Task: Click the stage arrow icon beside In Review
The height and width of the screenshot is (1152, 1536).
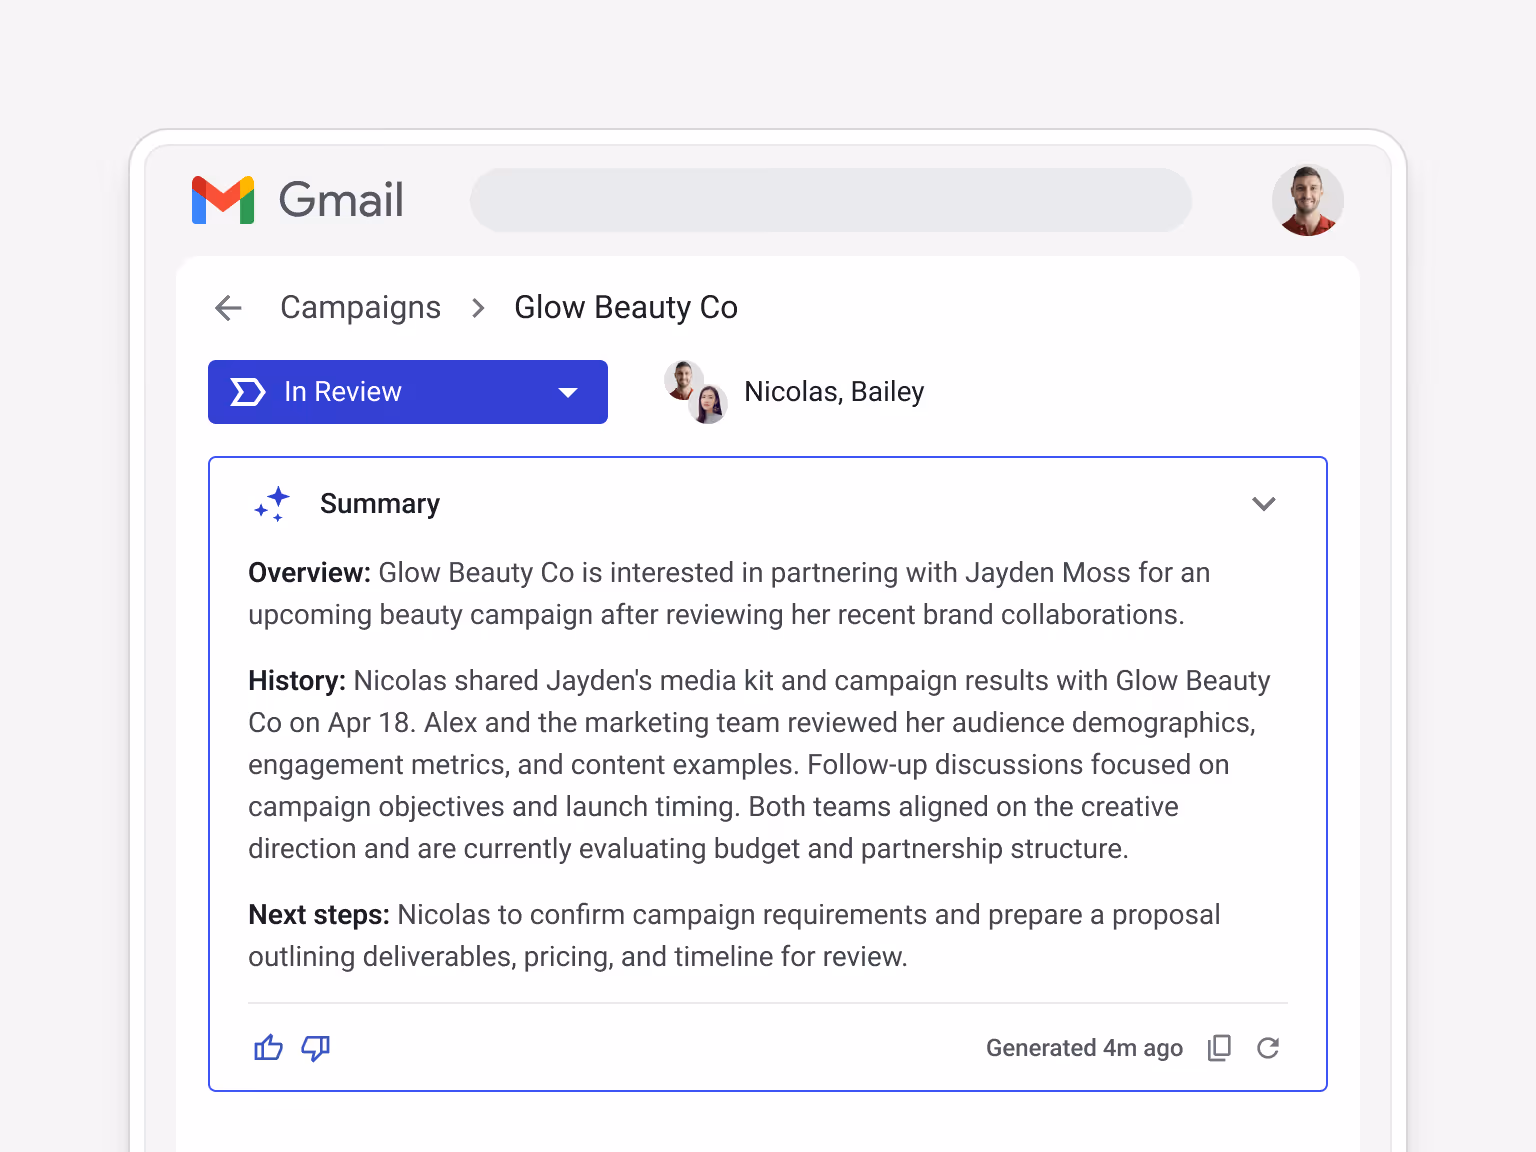Action: pos(248,392)
